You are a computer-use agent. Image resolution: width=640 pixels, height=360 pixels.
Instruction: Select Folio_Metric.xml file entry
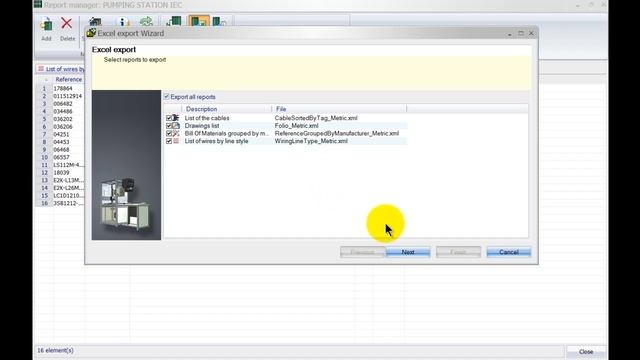click(296, 126)
